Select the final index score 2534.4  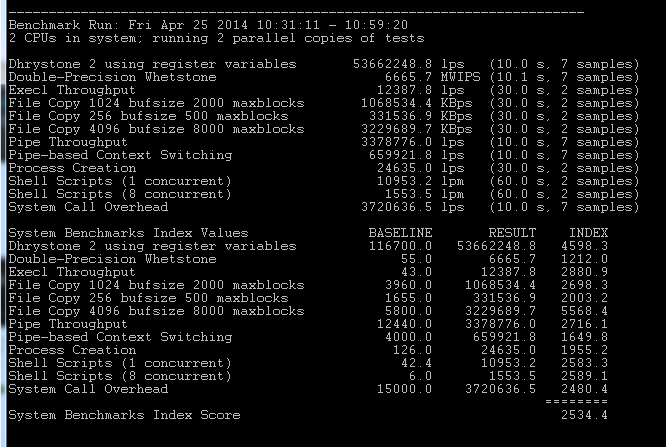584,415
